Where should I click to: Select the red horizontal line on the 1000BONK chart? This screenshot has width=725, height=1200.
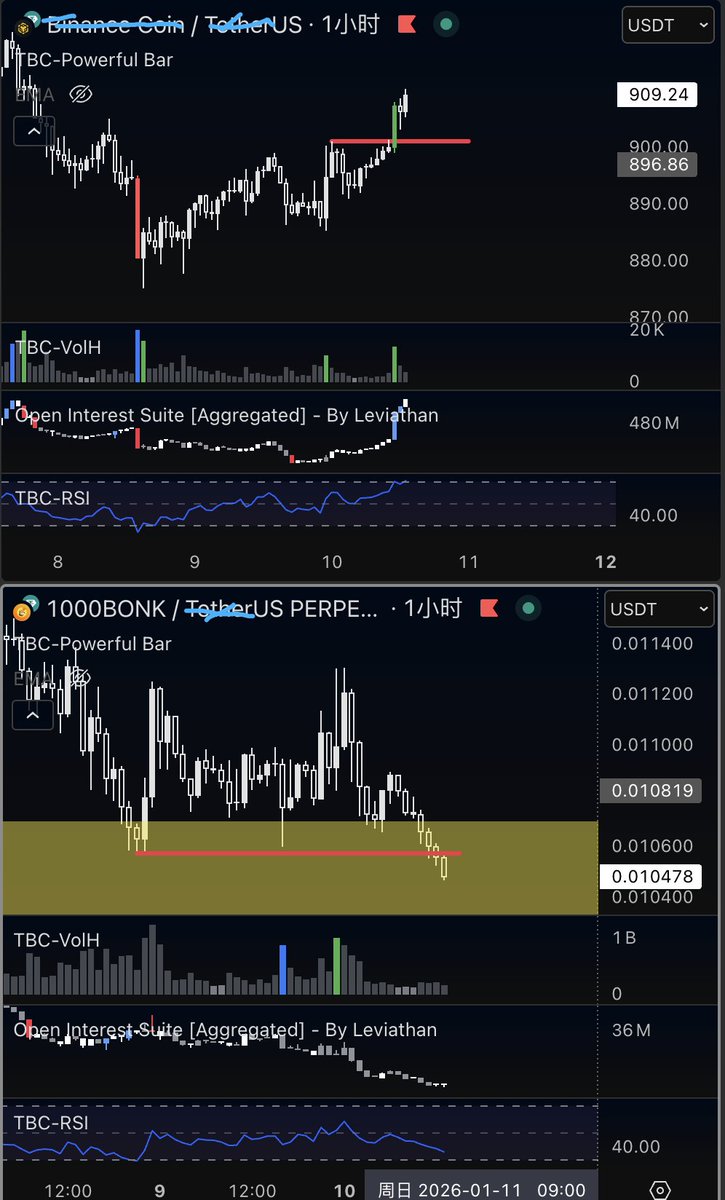coord(298,853)
